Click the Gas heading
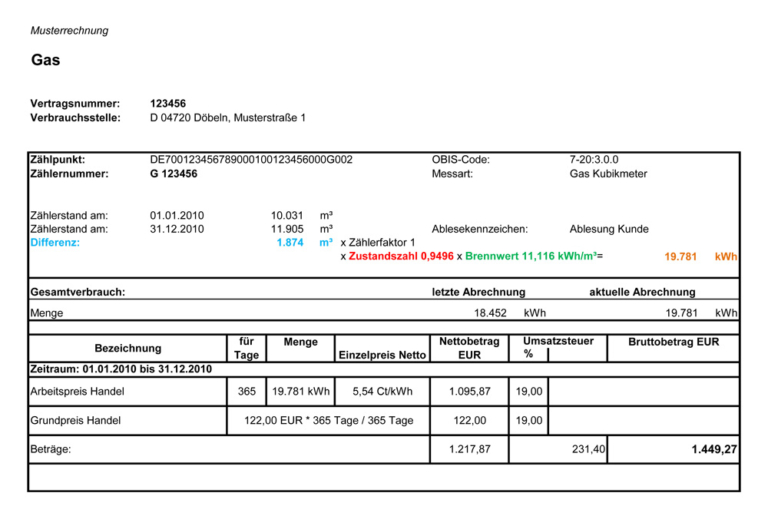 pos(46,60)
